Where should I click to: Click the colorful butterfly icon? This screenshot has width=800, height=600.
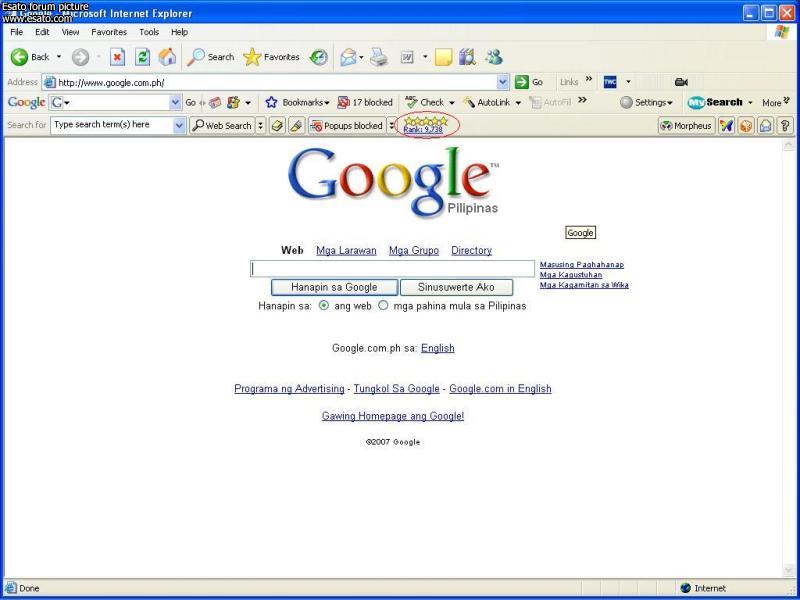pyautogui.click(x=727, y=126)
